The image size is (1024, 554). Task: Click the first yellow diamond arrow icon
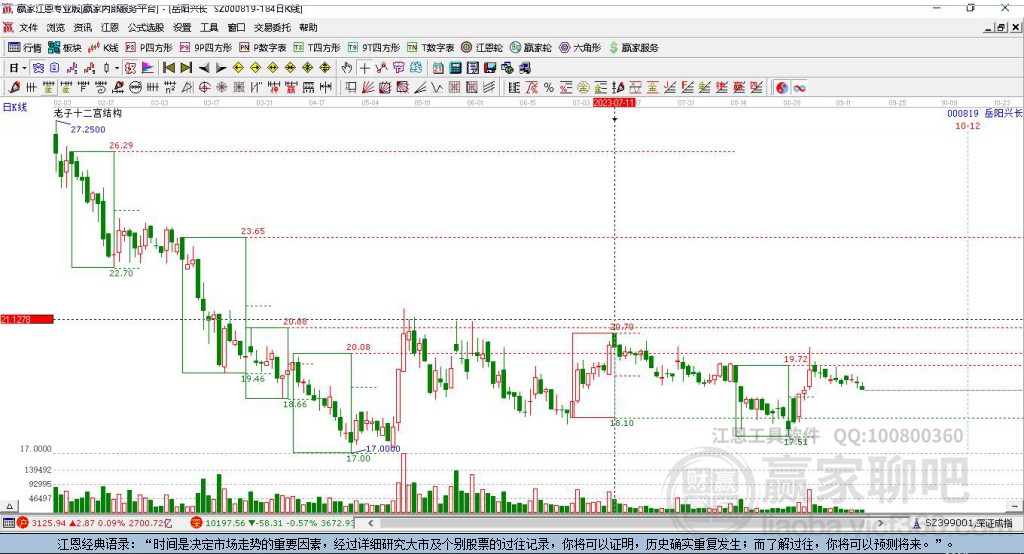click(x=238, y=68)
